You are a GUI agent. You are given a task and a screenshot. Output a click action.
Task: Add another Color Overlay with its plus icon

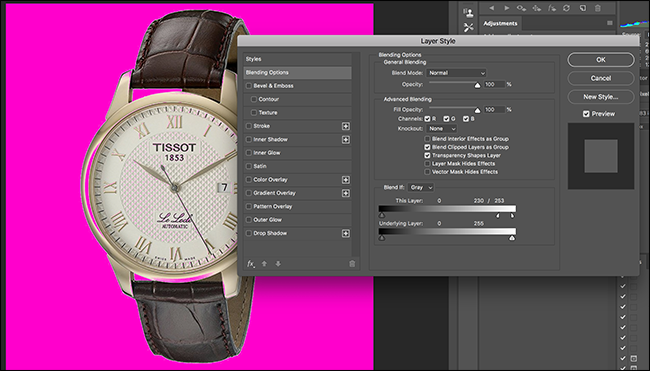click(x=346, y=180)
